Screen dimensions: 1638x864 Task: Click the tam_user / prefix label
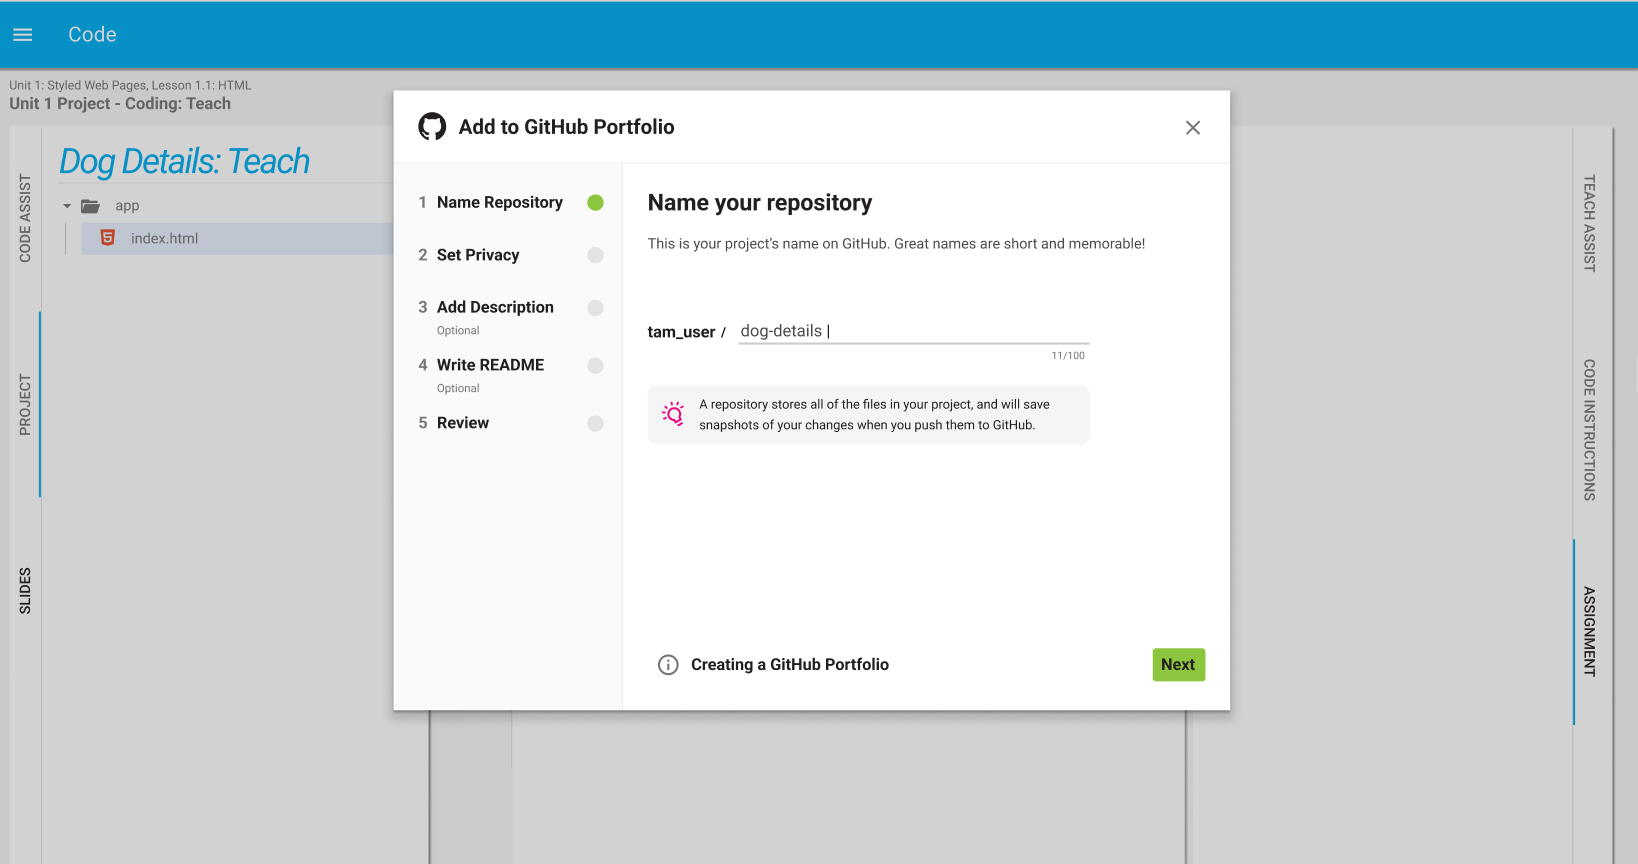click(x=686, y=332)
